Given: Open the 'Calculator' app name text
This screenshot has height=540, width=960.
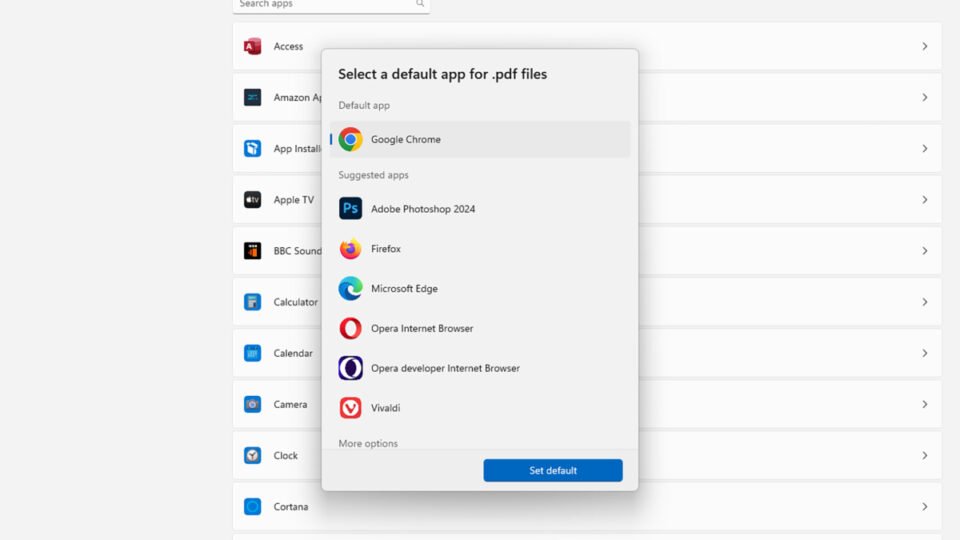Looking at the screenshot, I should 296,302.
